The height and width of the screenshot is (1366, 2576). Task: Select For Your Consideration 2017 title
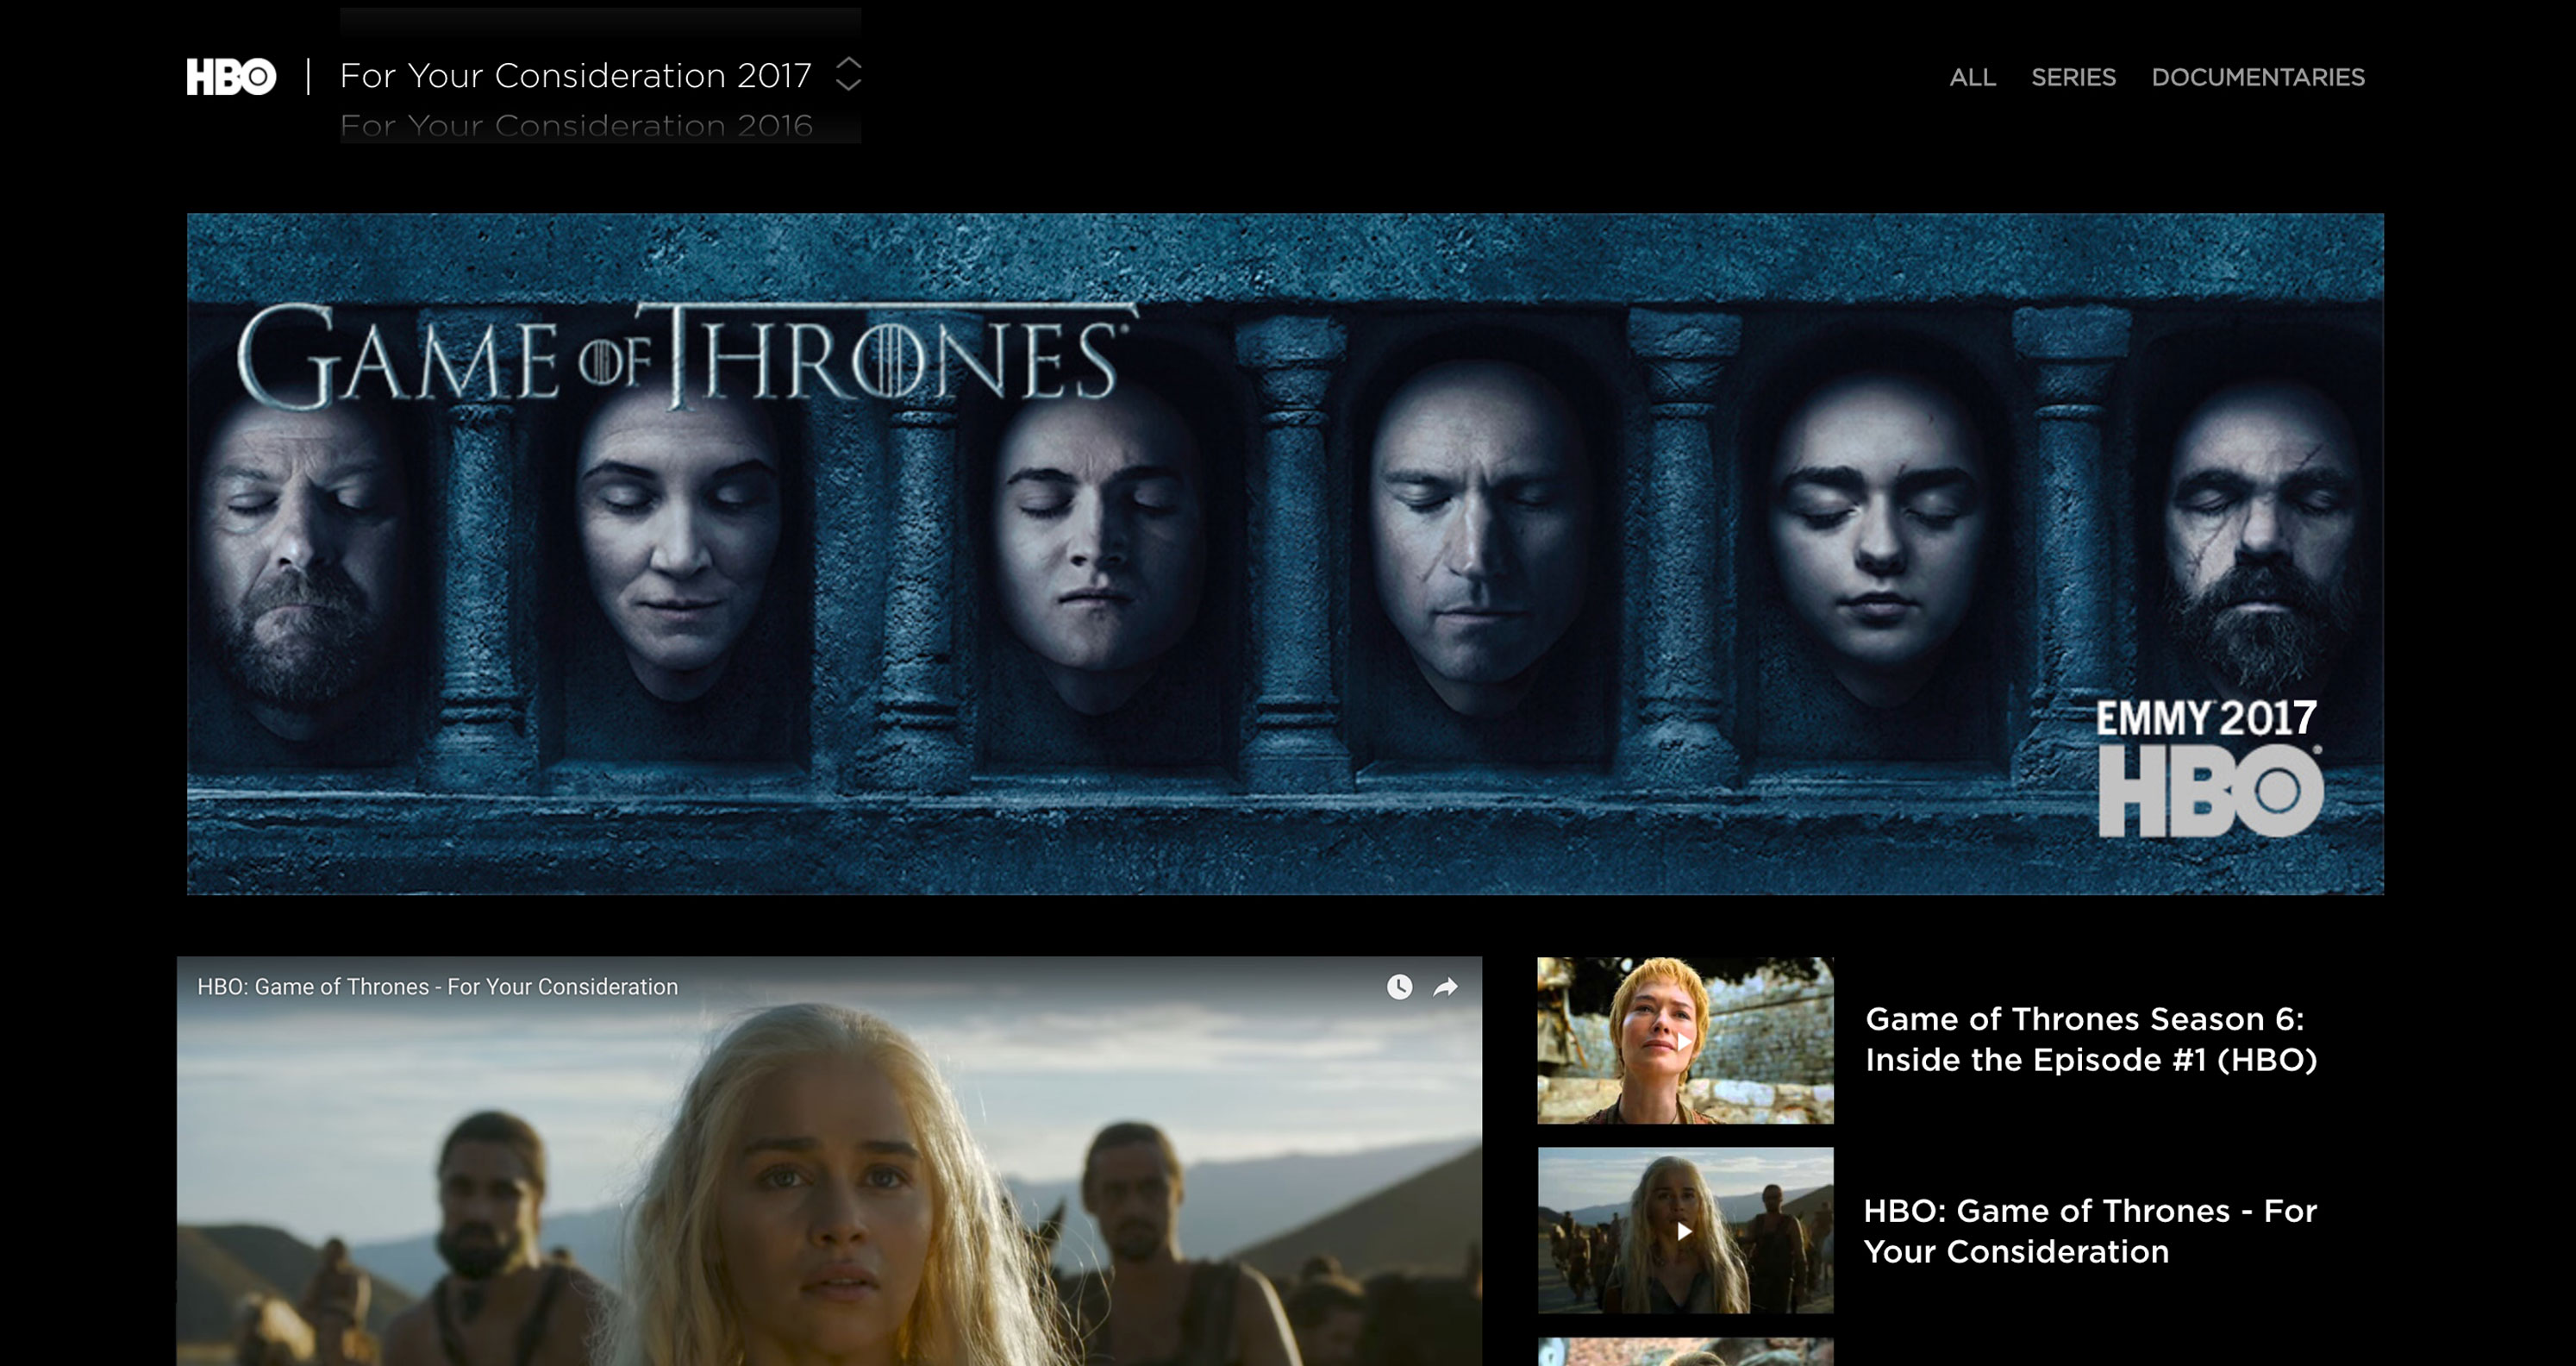[x=575, y=76]
